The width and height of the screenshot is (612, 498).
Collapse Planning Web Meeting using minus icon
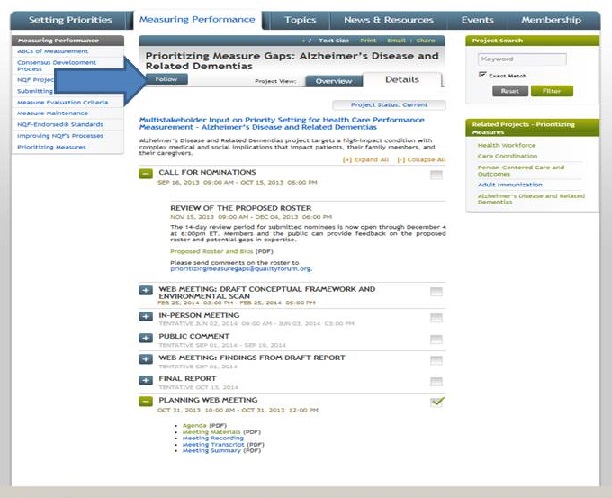click(146, 402)
